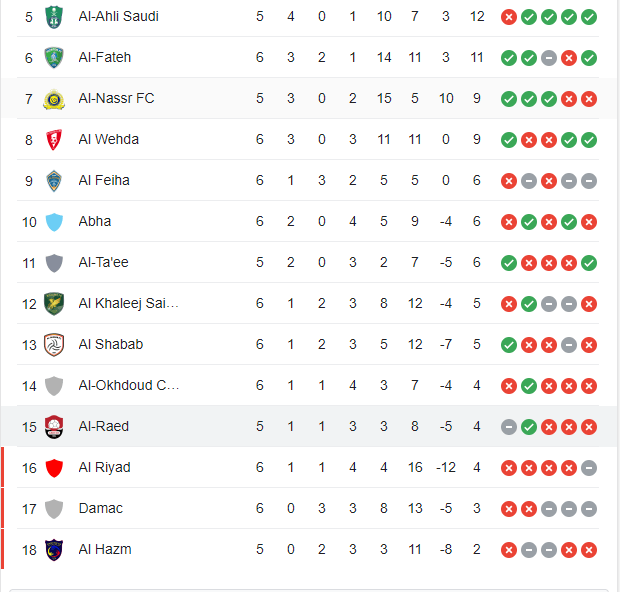Screen dimensions: 620x592
Task: Click Al-Nassr FC's last loss result icon
Action: click(x=588, y=99)
